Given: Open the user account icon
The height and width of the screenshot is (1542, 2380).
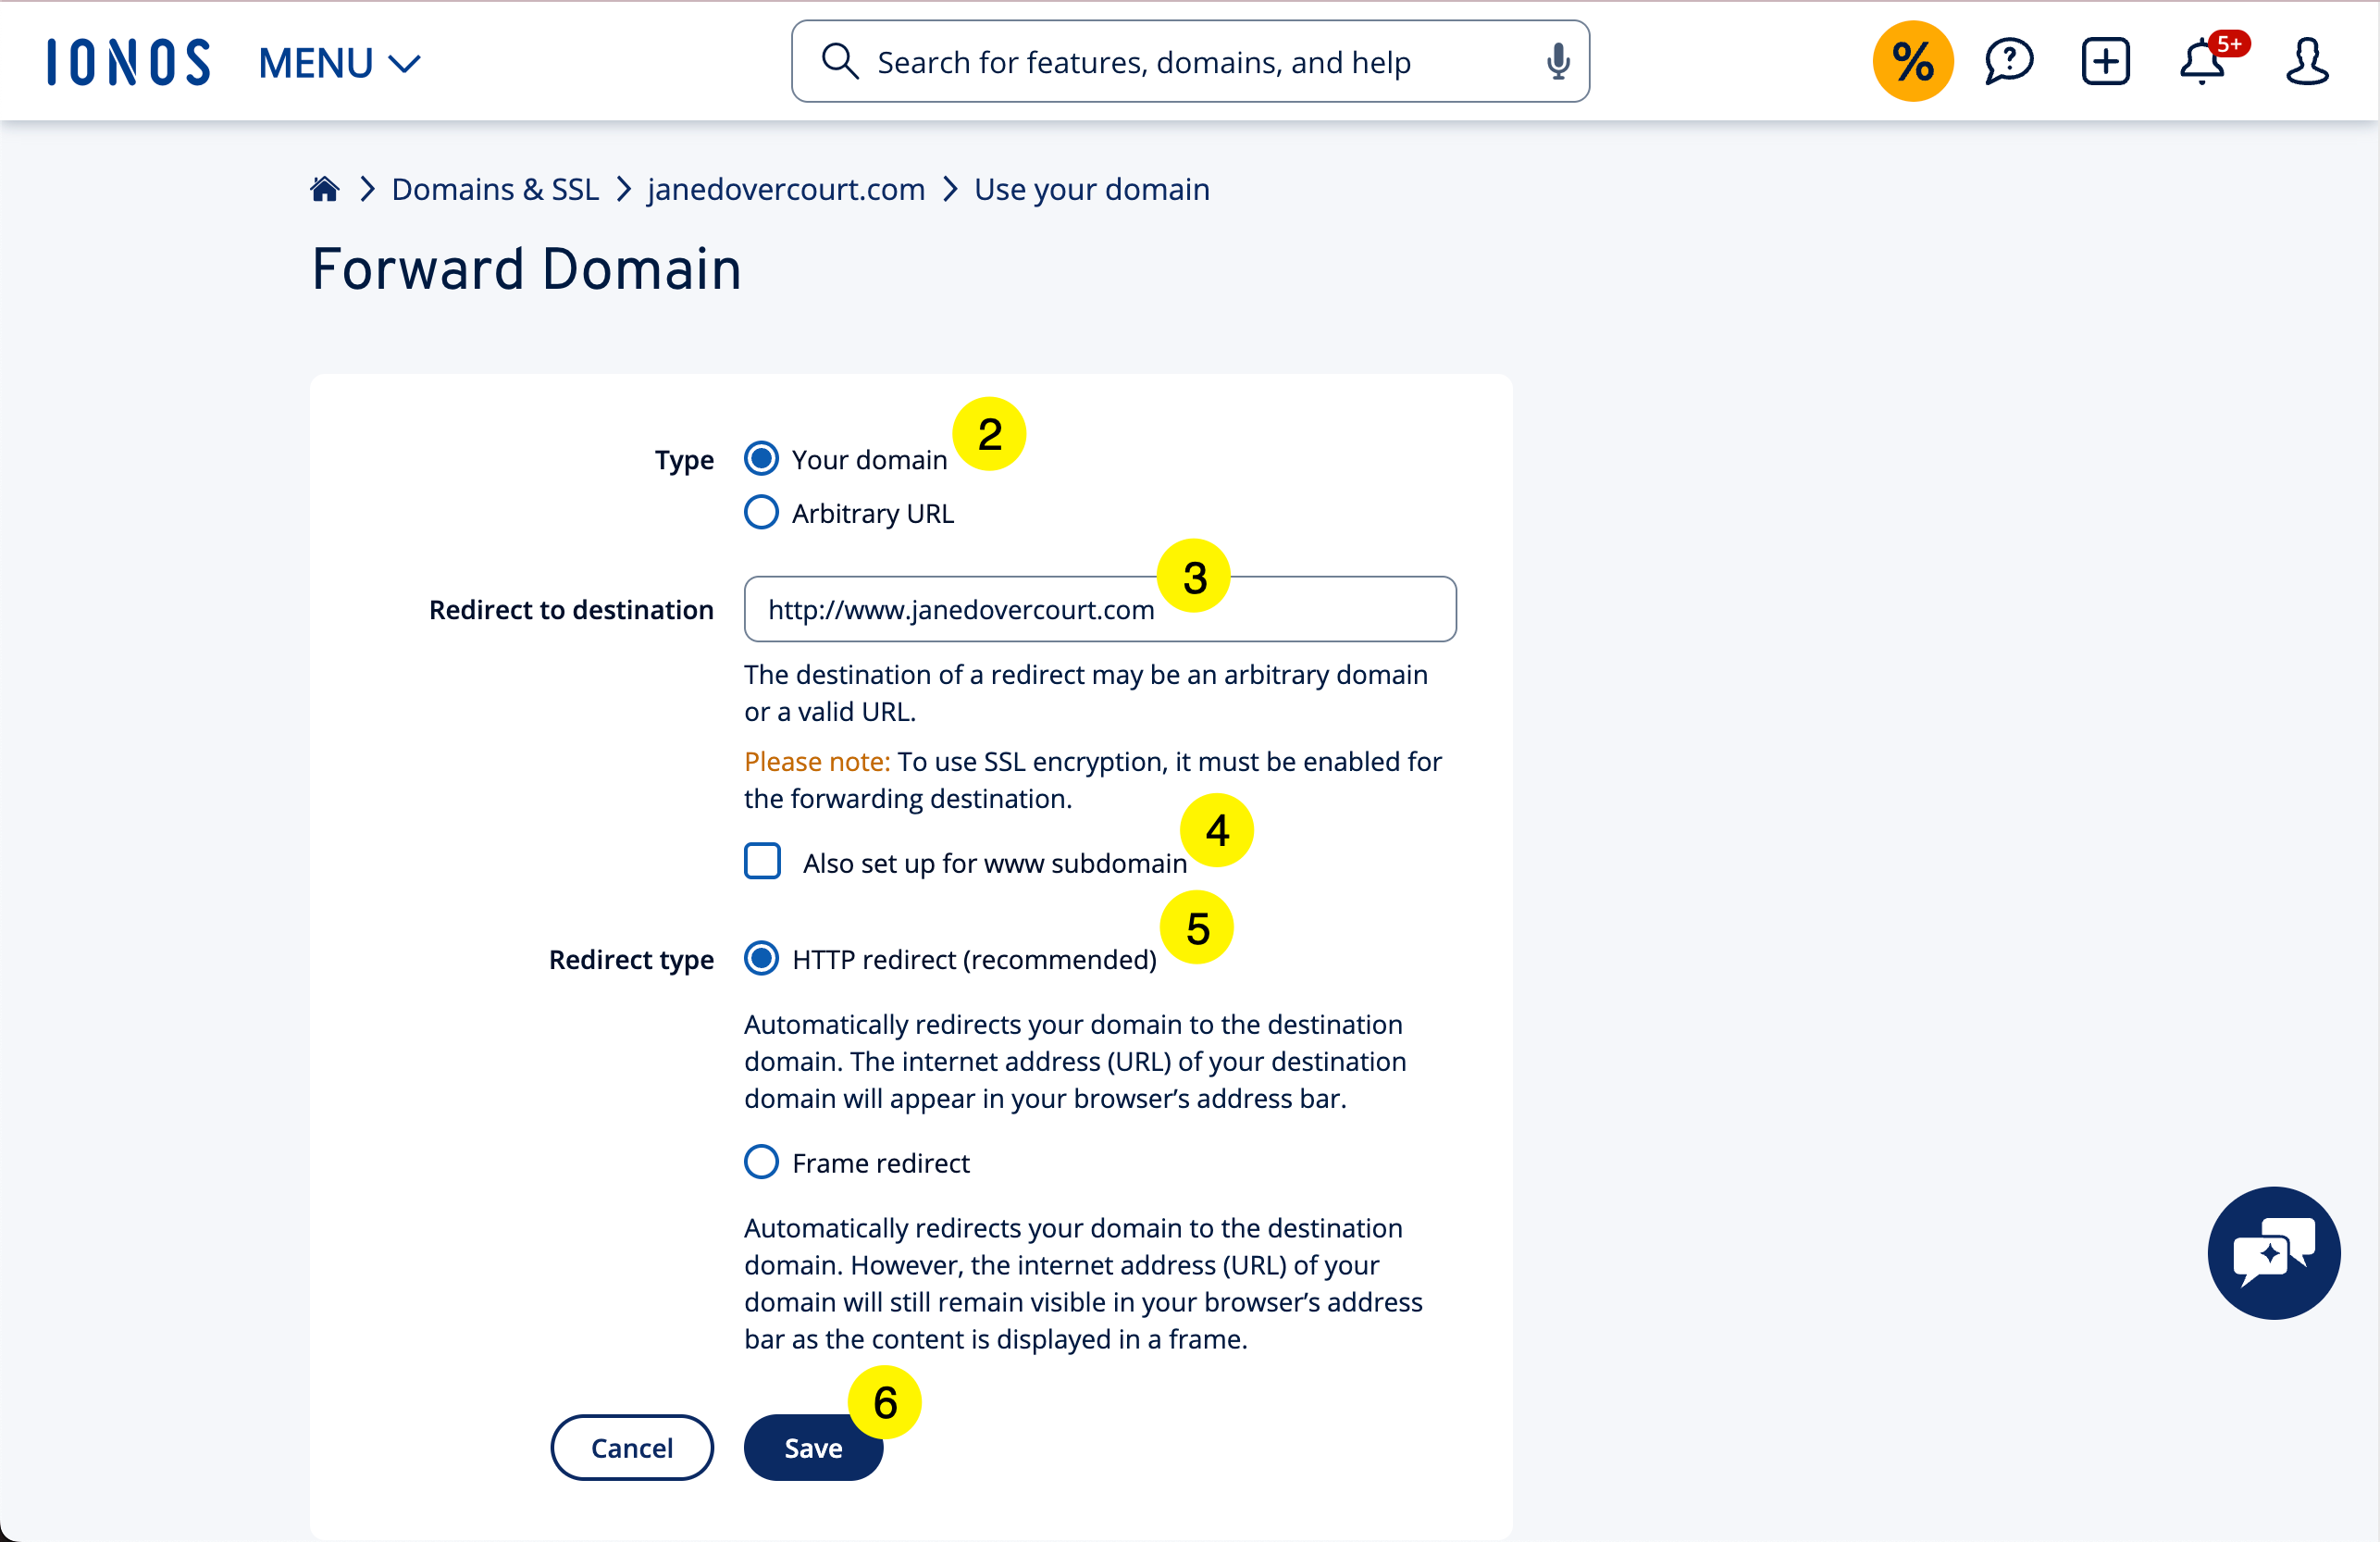Looking at the screenshot, I should tap(2306, 61).
